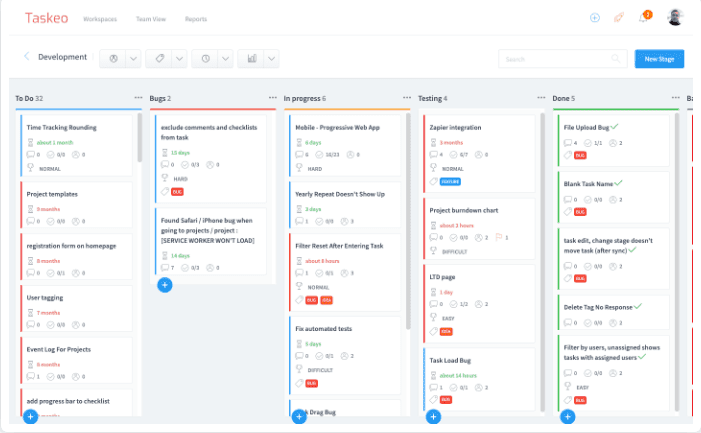Screen dimensions: 701x433
Task: Open the Workspaces menu
Action: [x=99, y=19]
